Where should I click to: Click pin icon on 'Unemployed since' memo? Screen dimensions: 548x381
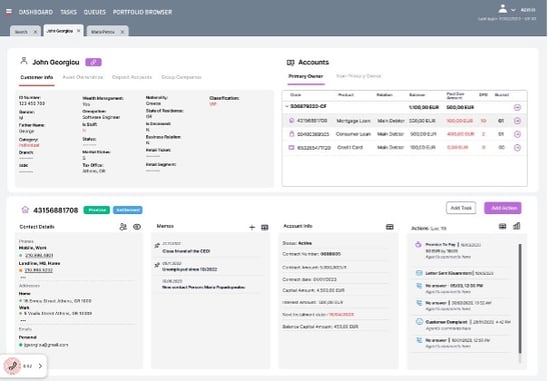[x=157, y=265]
